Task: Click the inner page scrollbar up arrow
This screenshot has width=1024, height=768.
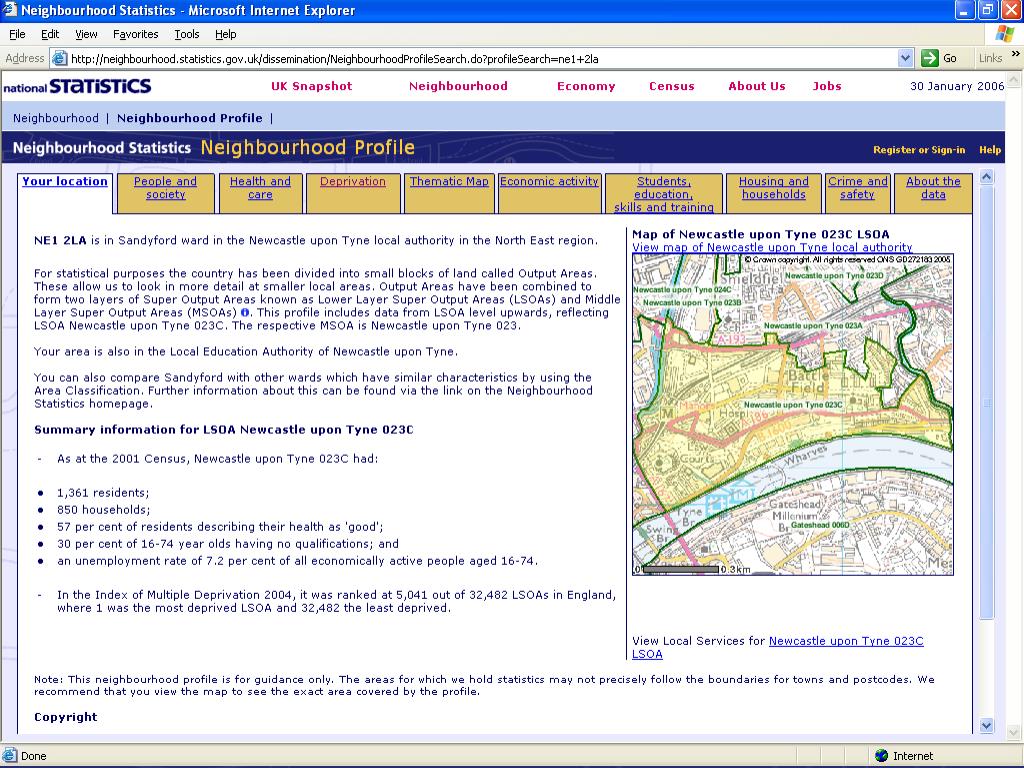Action: (x=987, y=176)
